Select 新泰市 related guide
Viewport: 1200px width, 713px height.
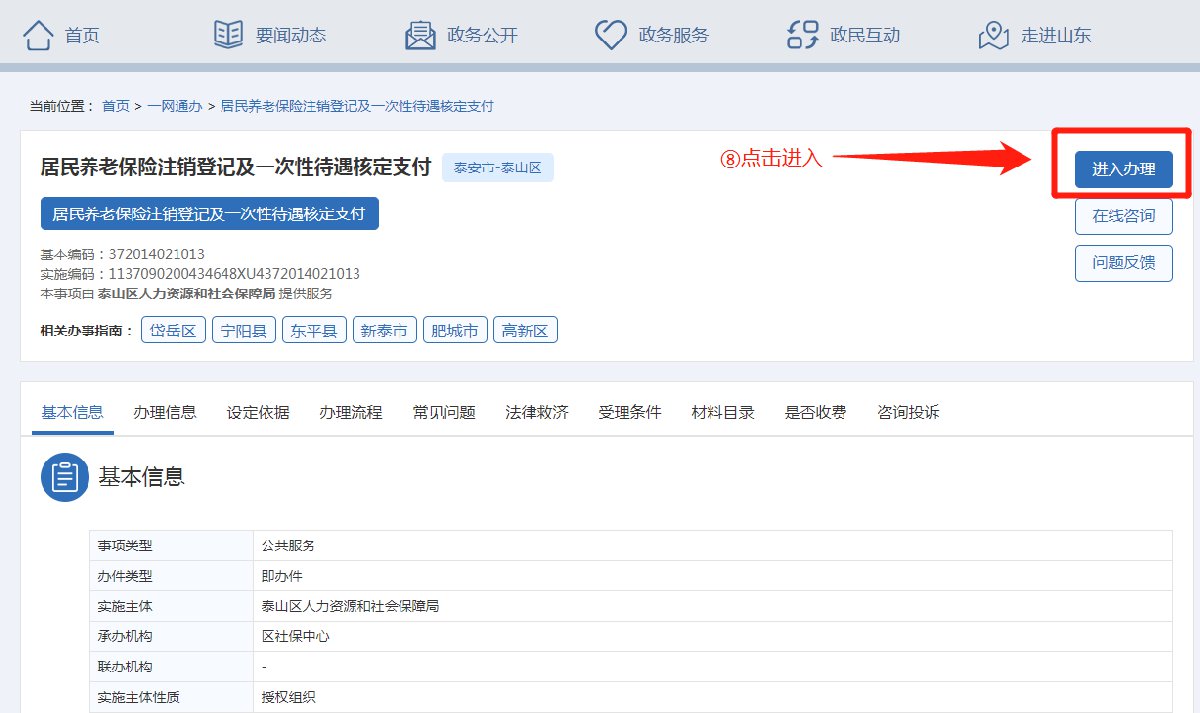click(x=384, y=331)
